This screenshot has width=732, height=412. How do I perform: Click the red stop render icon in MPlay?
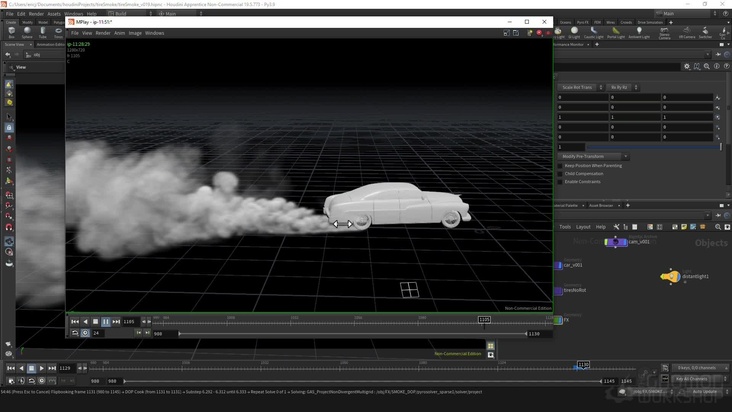[x=539, y=33]
